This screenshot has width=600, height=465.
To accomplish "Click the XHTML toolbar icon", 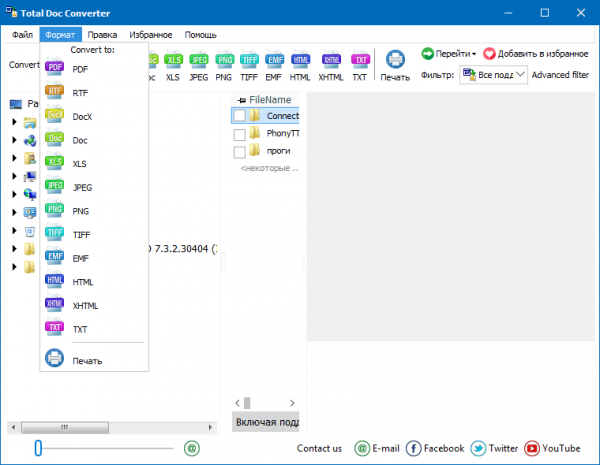I will (x=330, y=65).
